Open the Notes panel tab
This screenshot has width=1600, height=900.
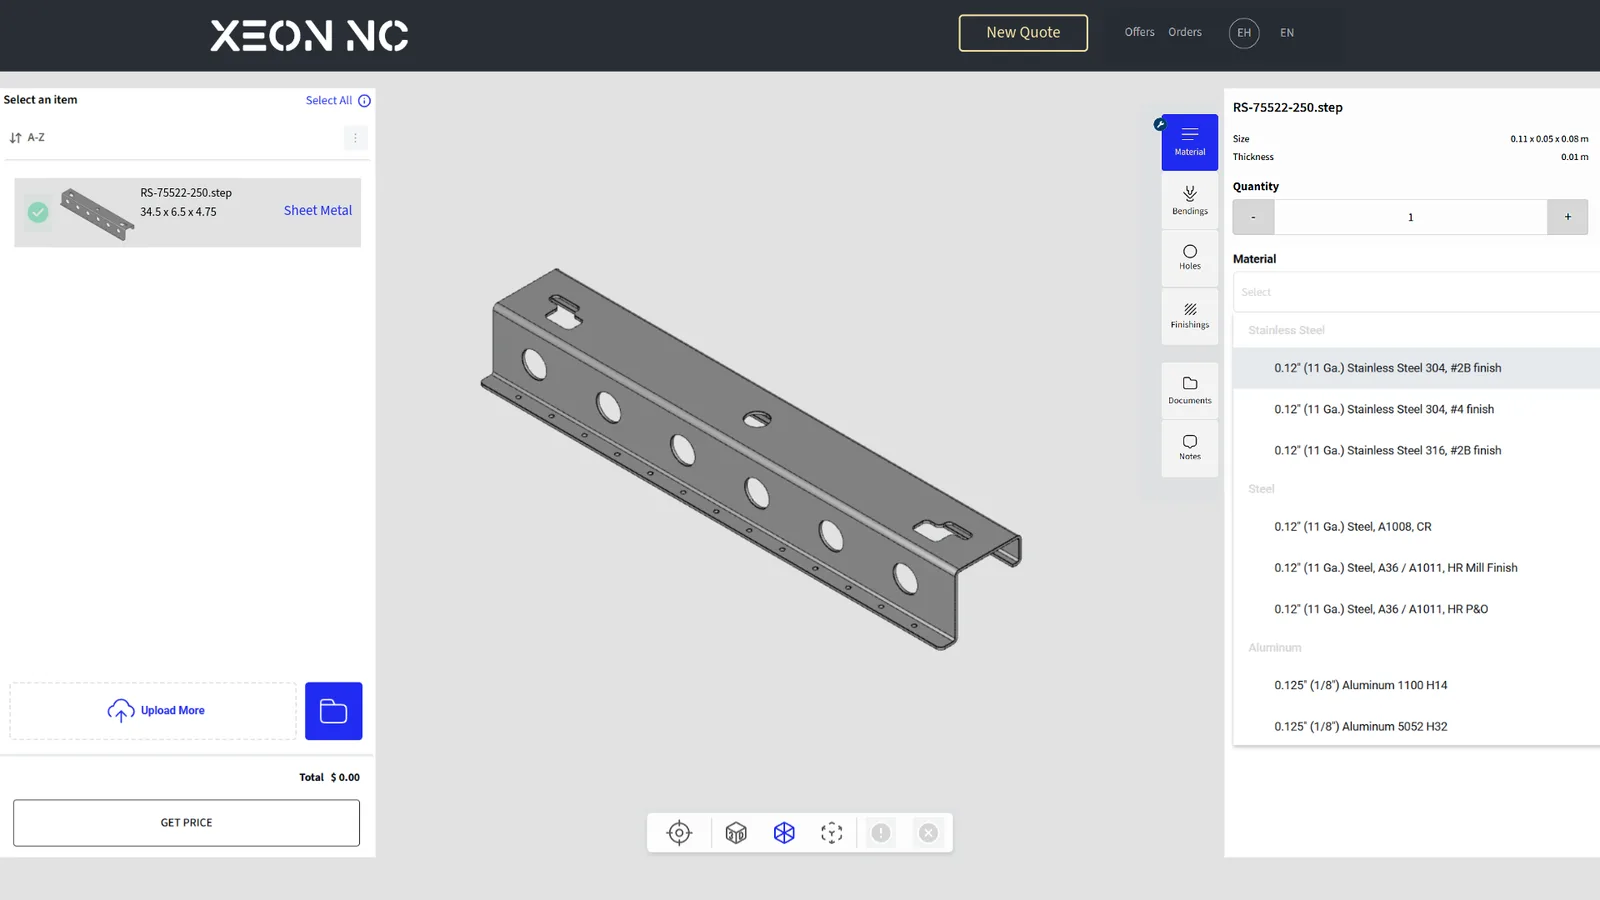pyautogui.click(x=1189, y=448)
